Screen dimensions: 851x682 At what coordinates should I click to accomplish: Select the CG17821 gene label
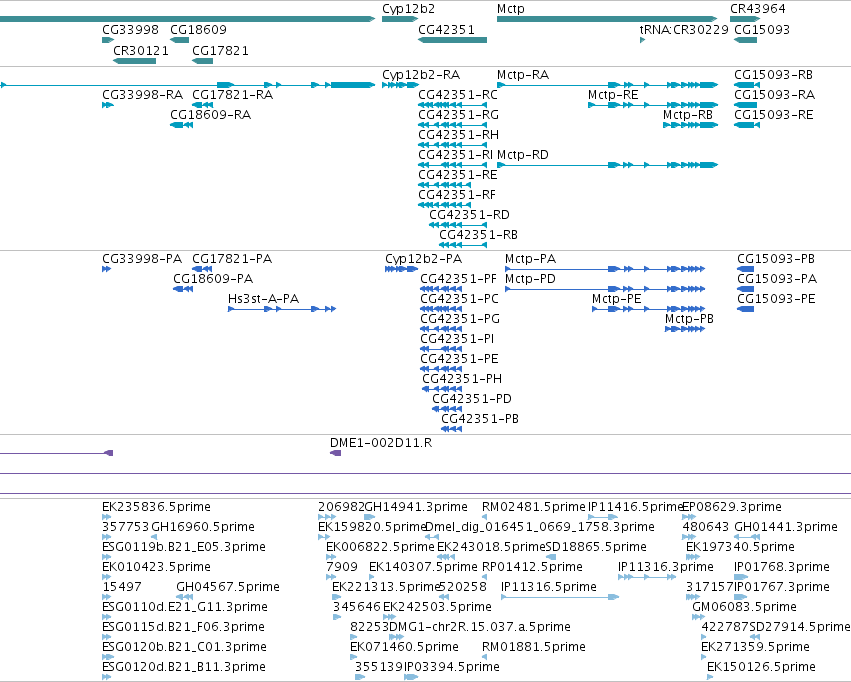[220, 50]
